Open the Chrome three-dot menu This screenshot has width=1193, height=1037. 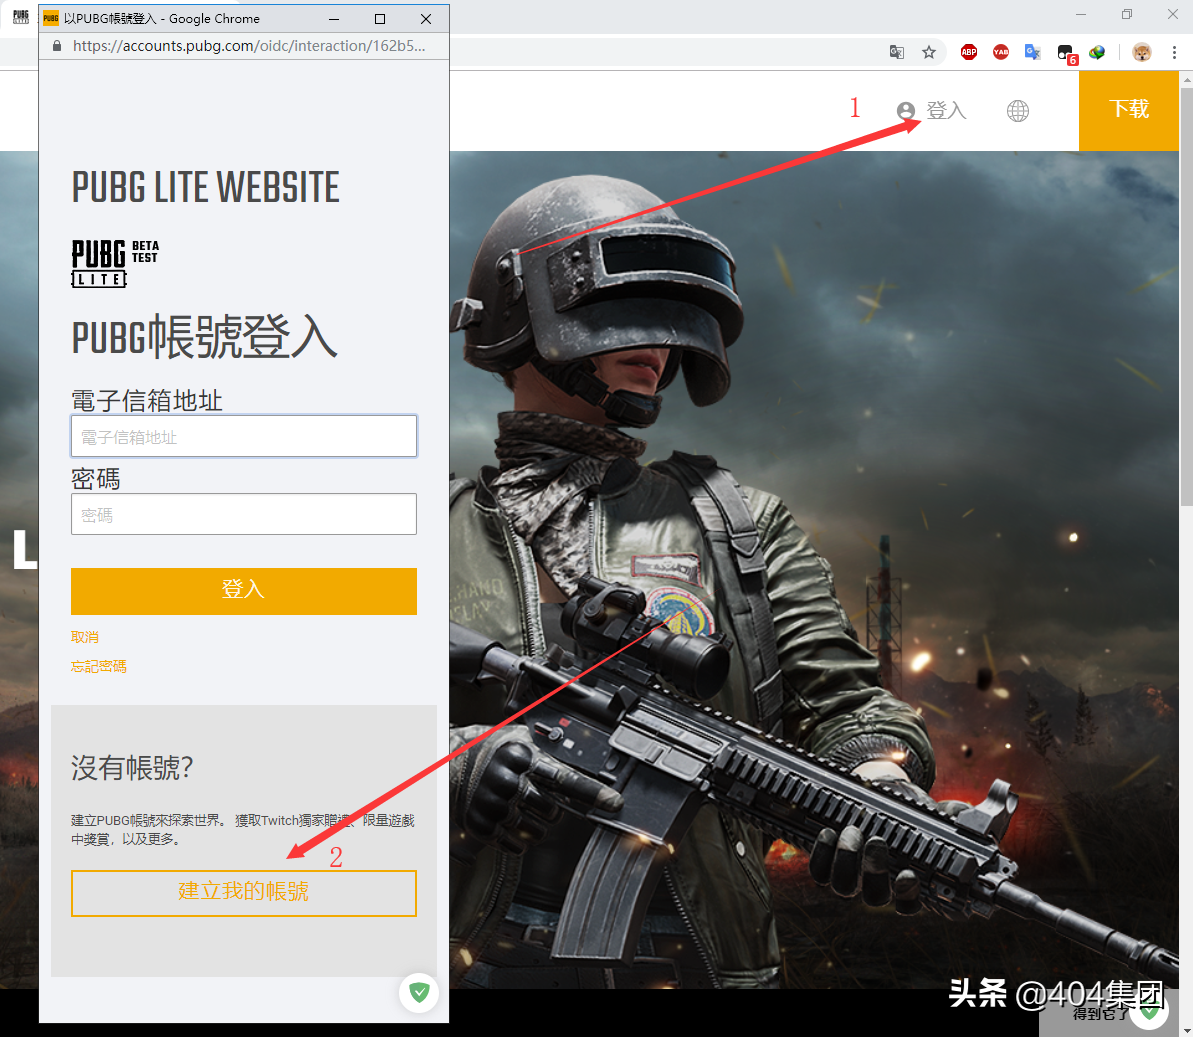click(x=1174, y=52)
